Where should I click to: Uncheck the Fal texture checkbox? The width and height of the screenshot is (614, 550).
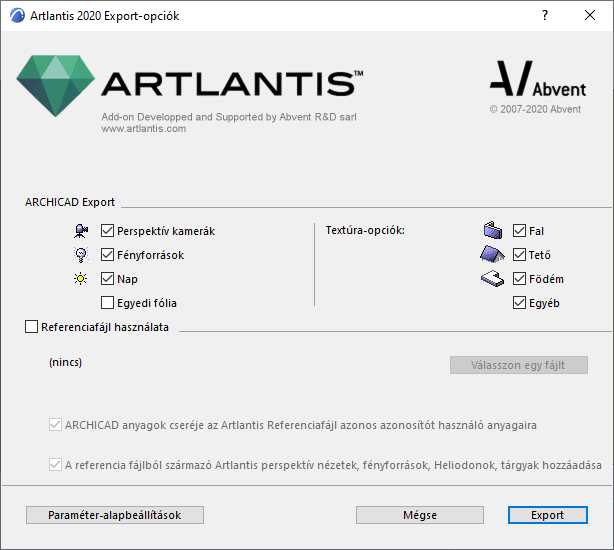point(519,231)
